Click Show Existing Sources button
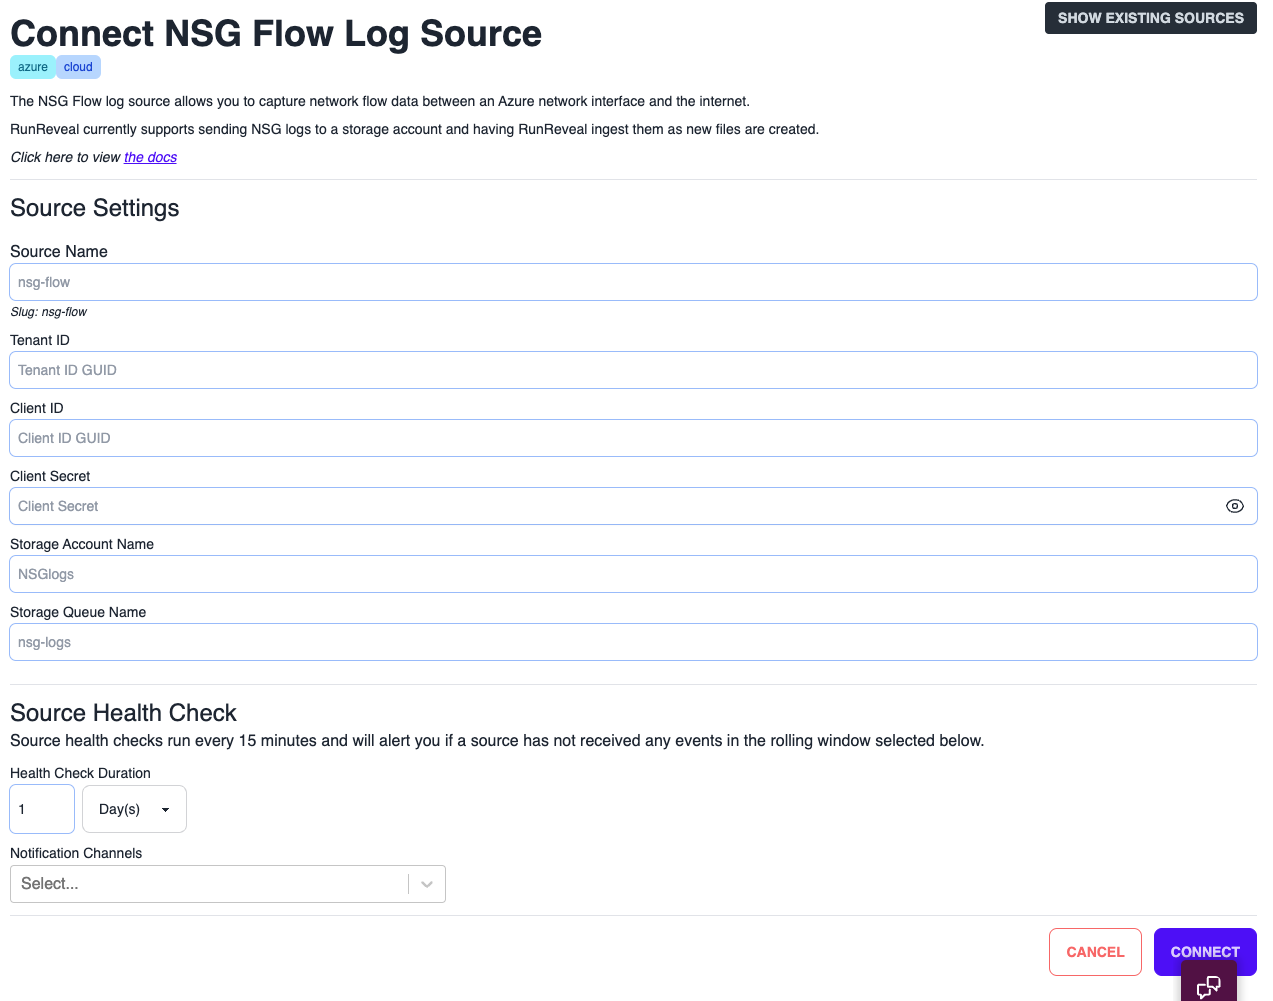The image size is (1273, 1001). pos(1151,18)
